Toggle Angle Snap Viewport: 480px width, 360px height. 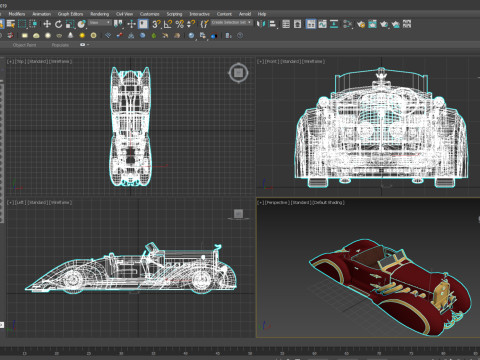click(x=168, y=24)
